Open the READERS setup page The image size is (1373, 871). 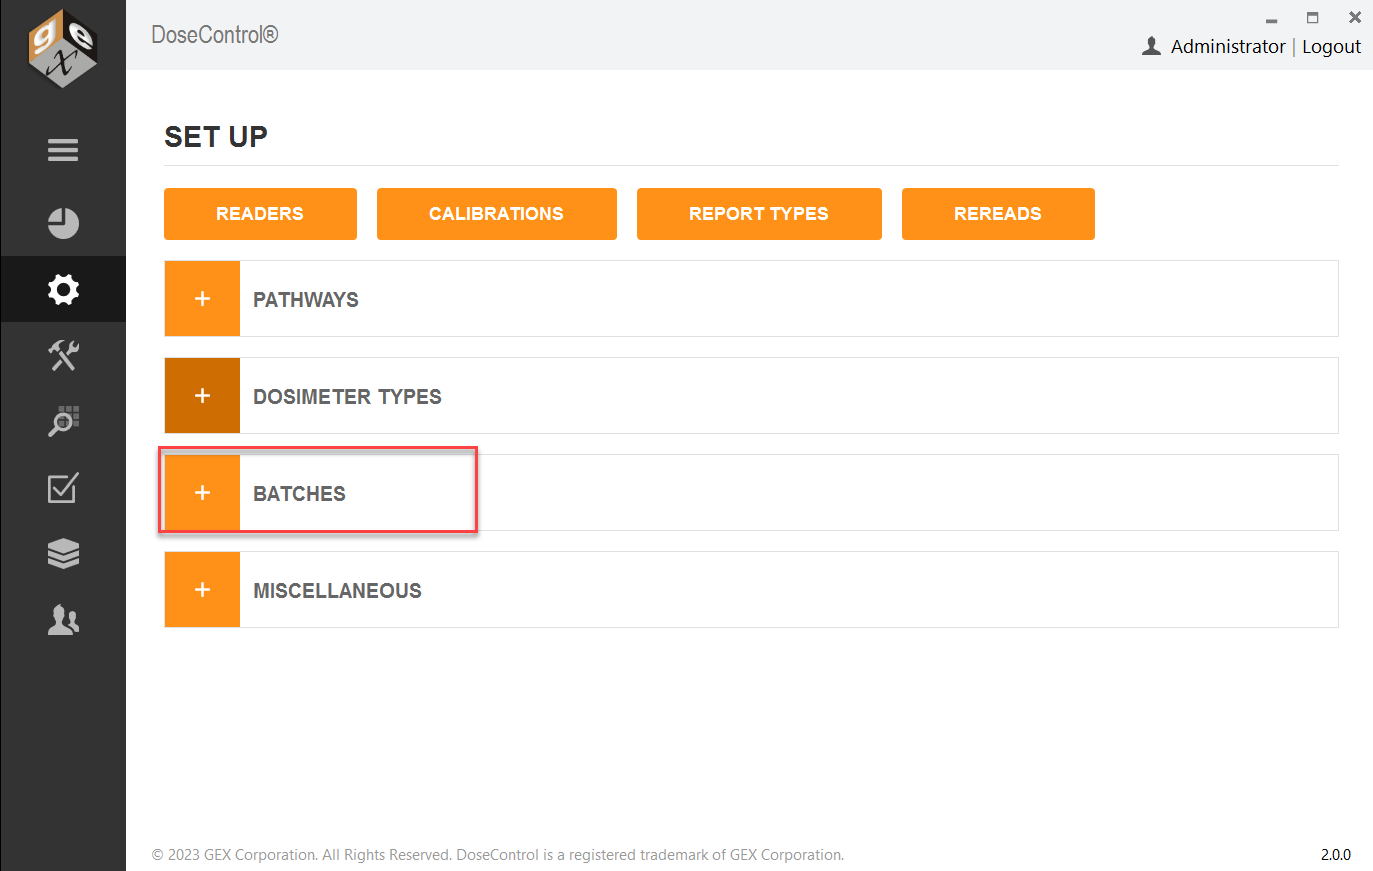pyautogui.click(x=260, y=214)
